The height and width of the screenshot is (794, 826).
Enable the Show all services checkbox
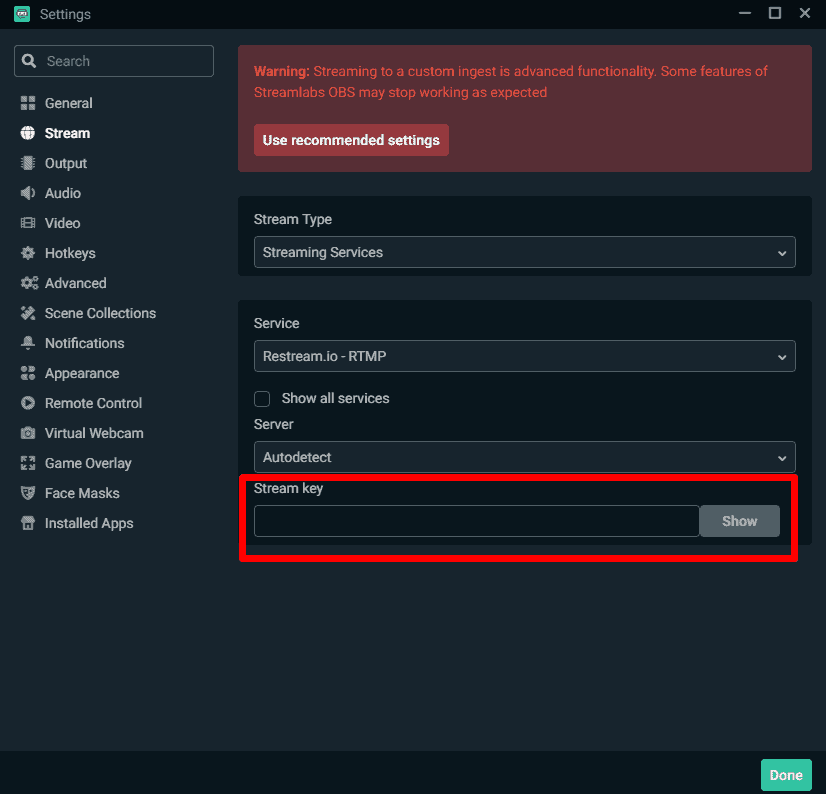click(262, 399)
